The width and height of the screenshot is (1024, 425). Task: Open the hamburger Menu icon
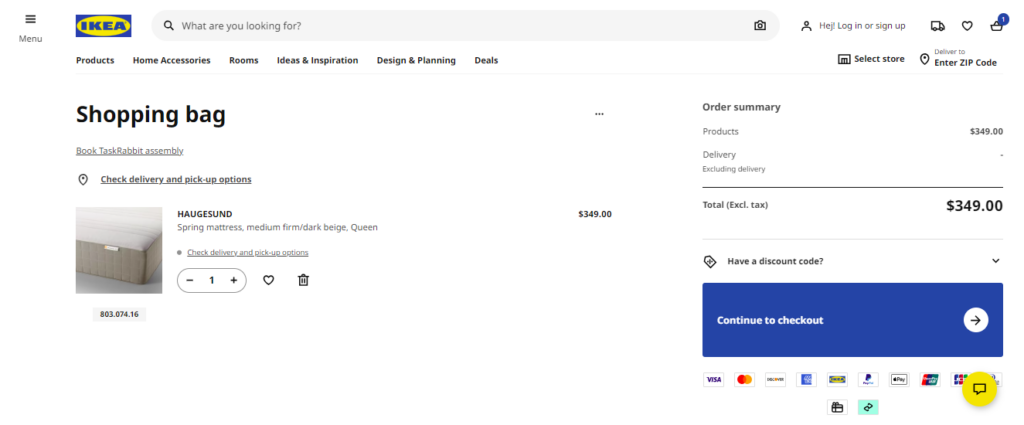(x=30, y=20)
